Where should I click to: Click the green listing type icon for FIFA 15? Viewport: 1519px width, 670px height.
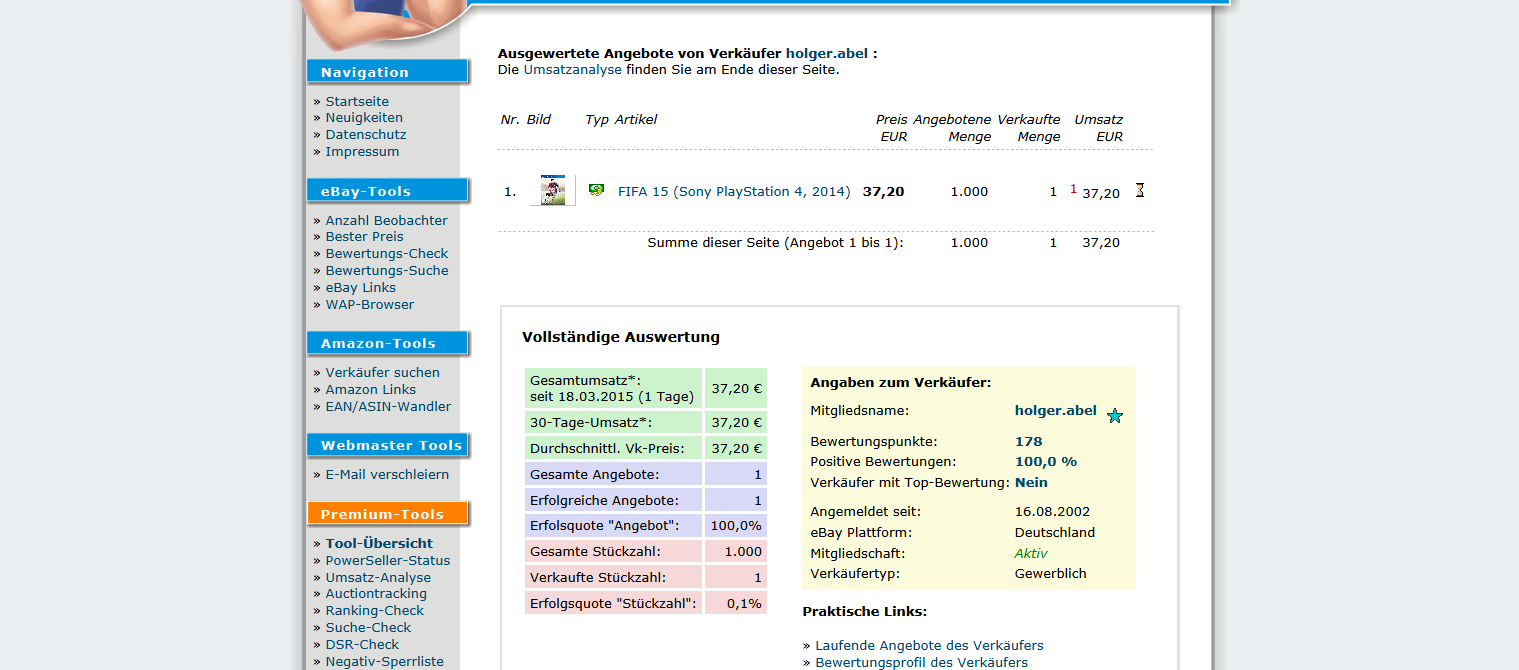point(596,190)
